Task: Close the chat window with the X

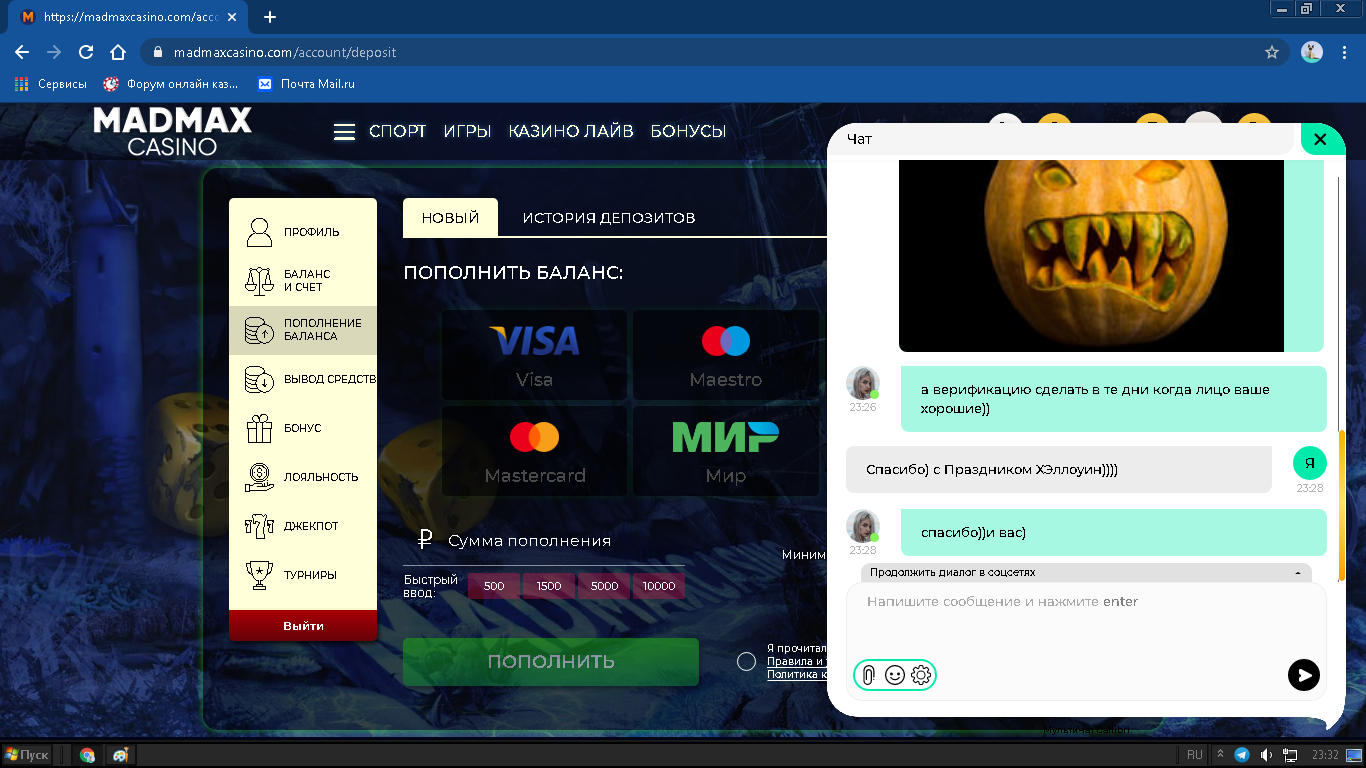Action: [1320, 139]
